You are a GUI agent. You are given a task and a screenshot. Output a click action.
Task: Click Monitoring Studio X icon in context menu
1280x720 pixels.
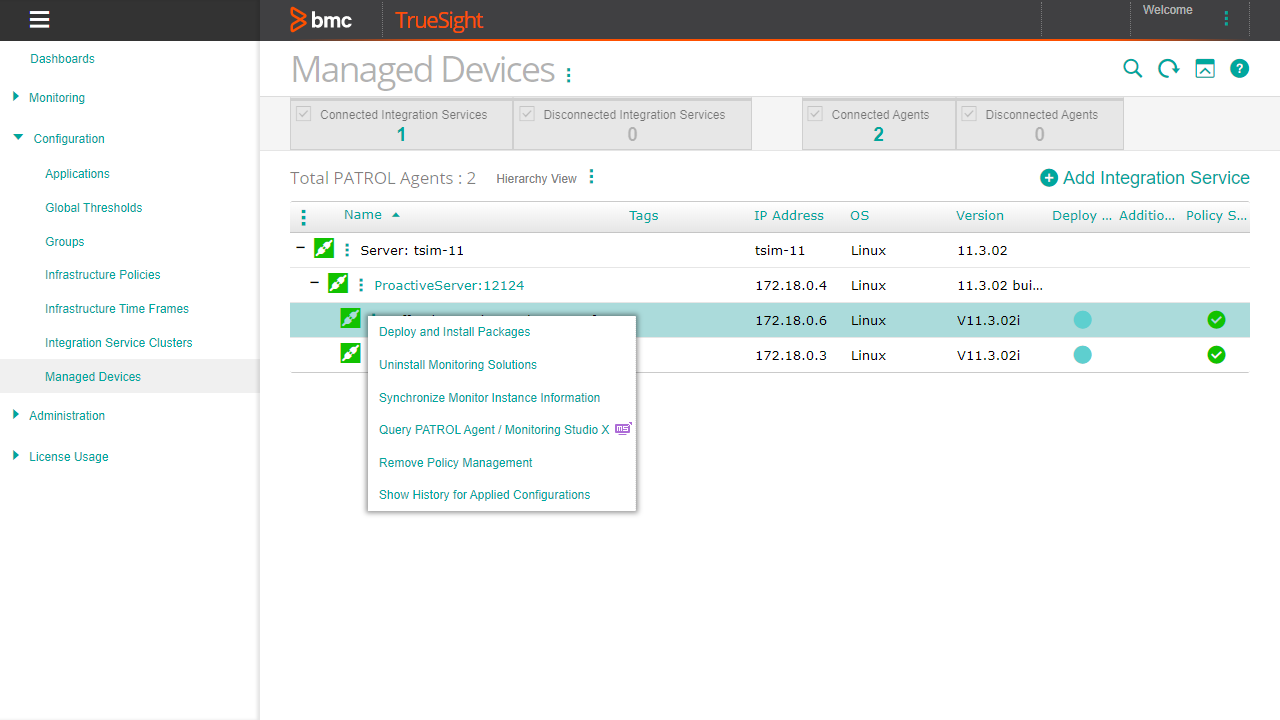coord(623,429)
